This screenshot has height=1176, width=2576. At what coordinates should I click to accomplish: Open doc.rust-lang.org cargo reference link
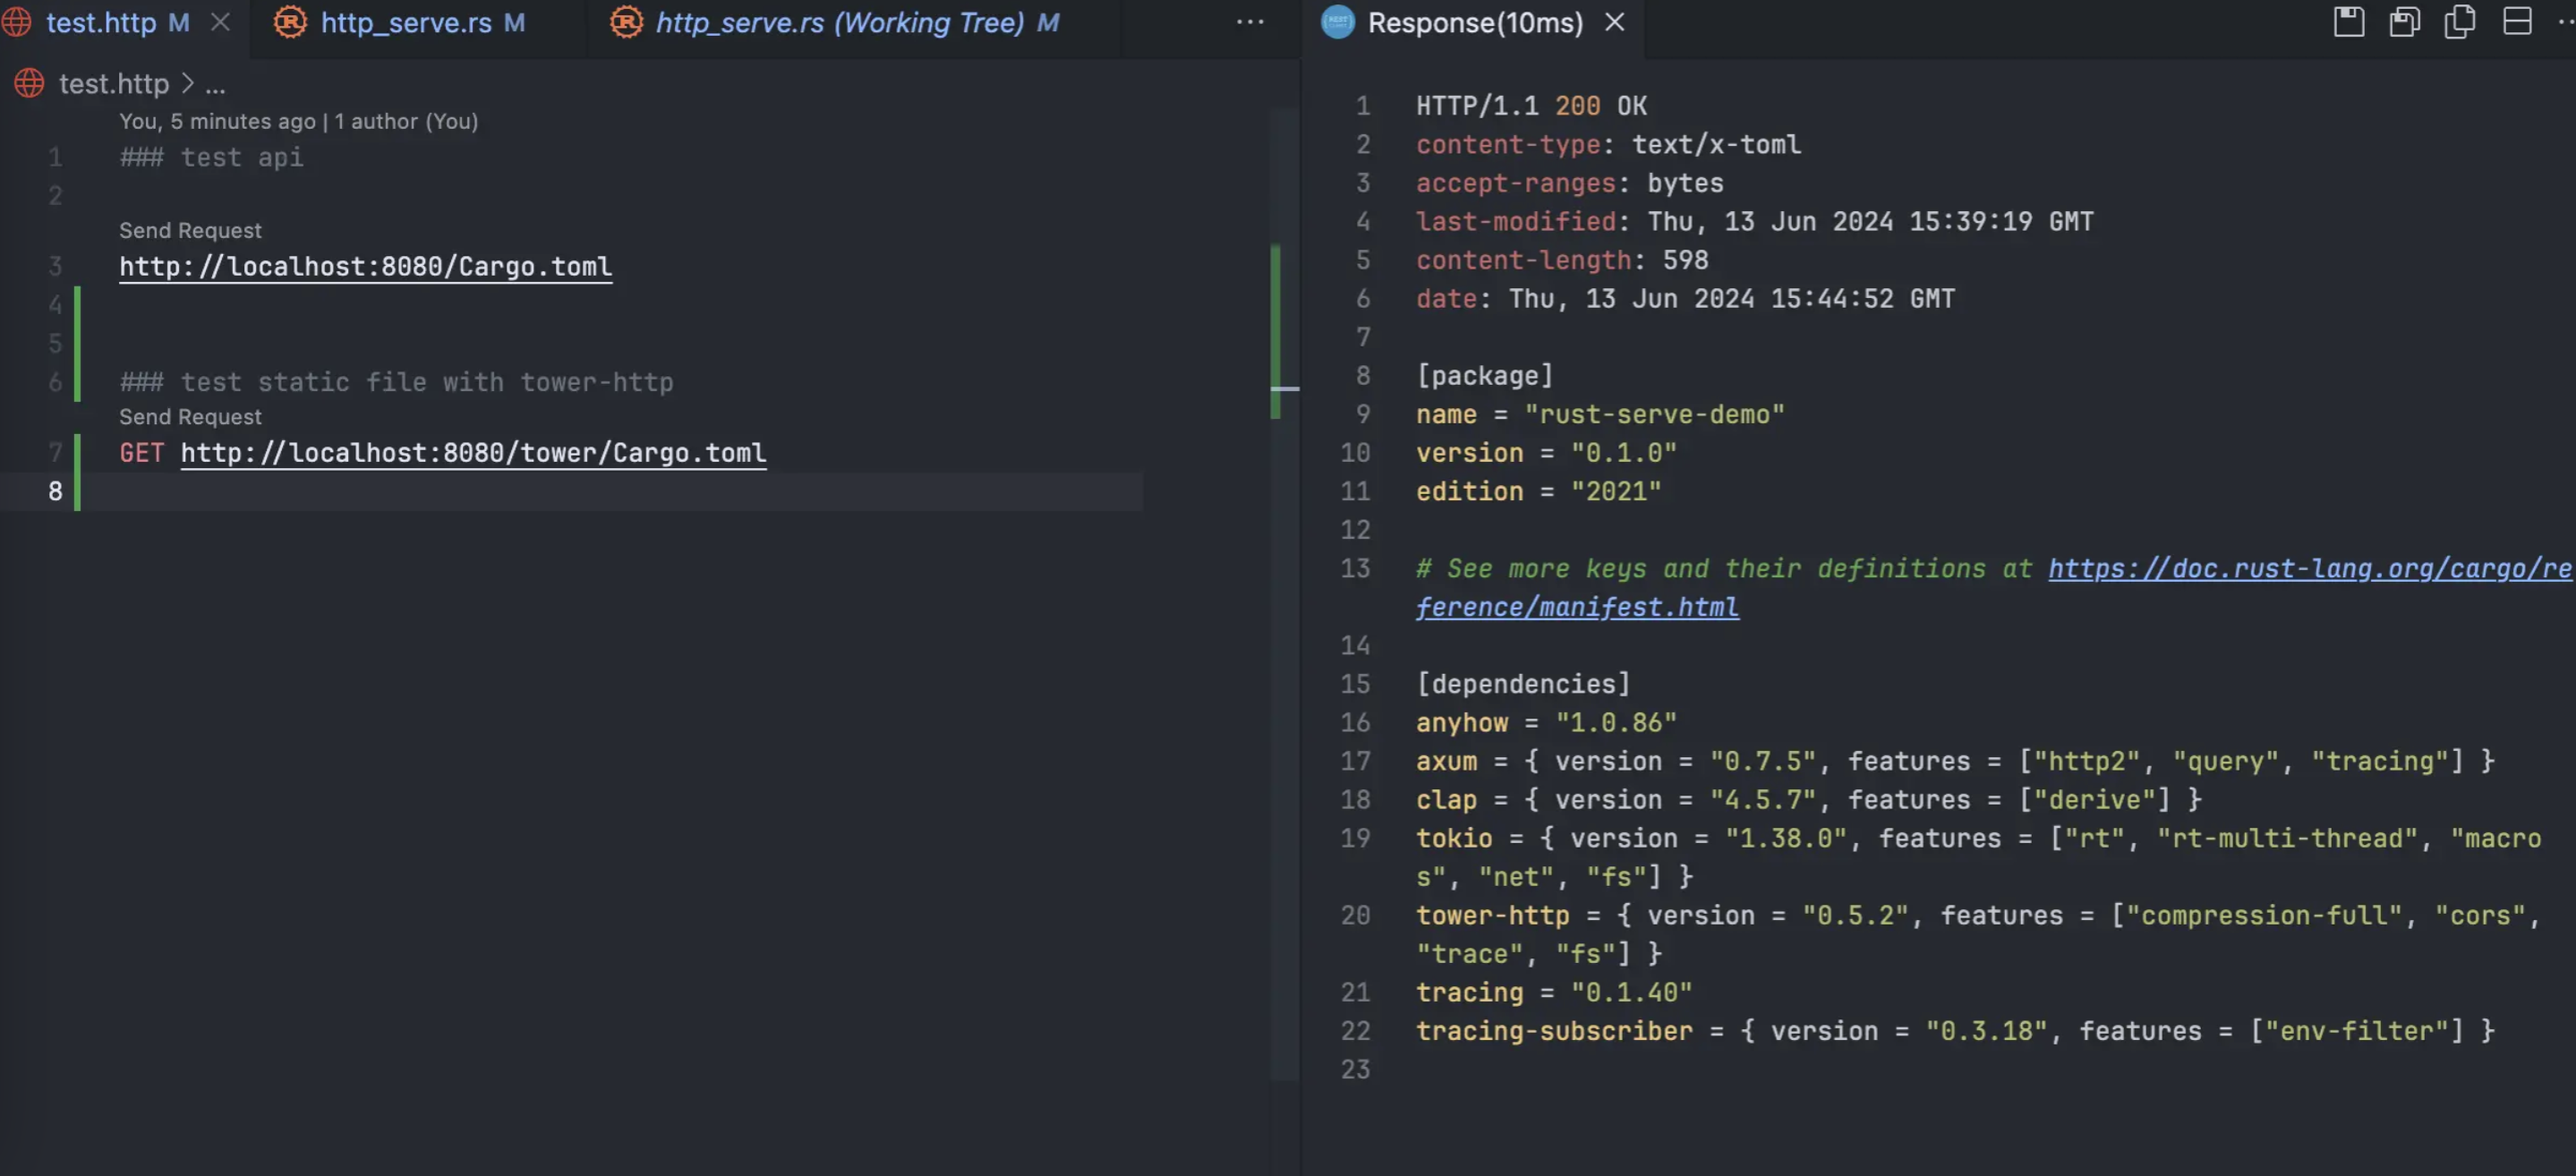point(2308,568)
